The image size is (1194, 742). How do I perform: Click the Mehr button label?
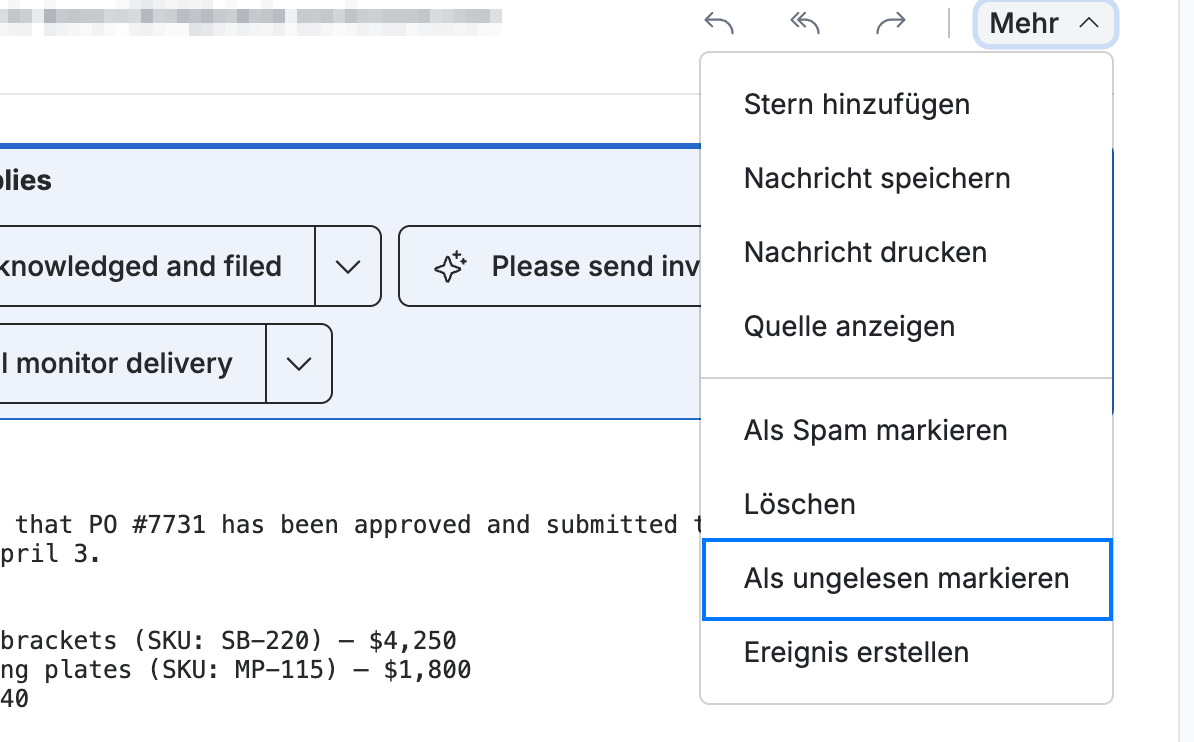pos(1024,24)
